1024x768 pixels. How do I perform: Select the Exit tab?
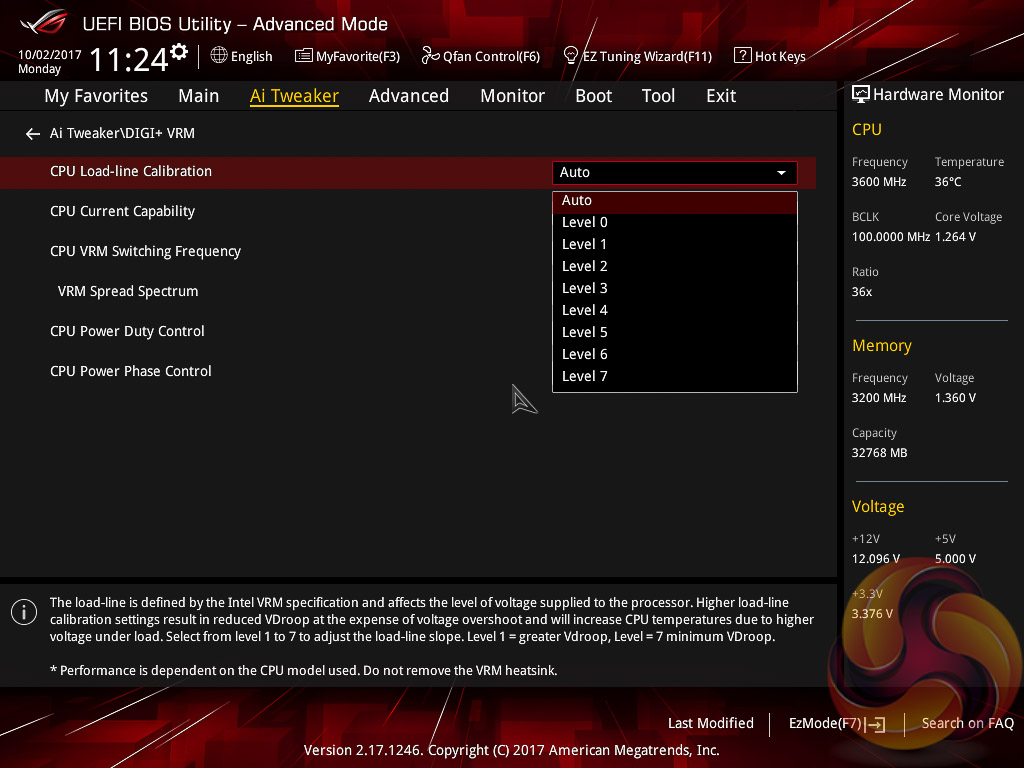[x=721, y=96]
